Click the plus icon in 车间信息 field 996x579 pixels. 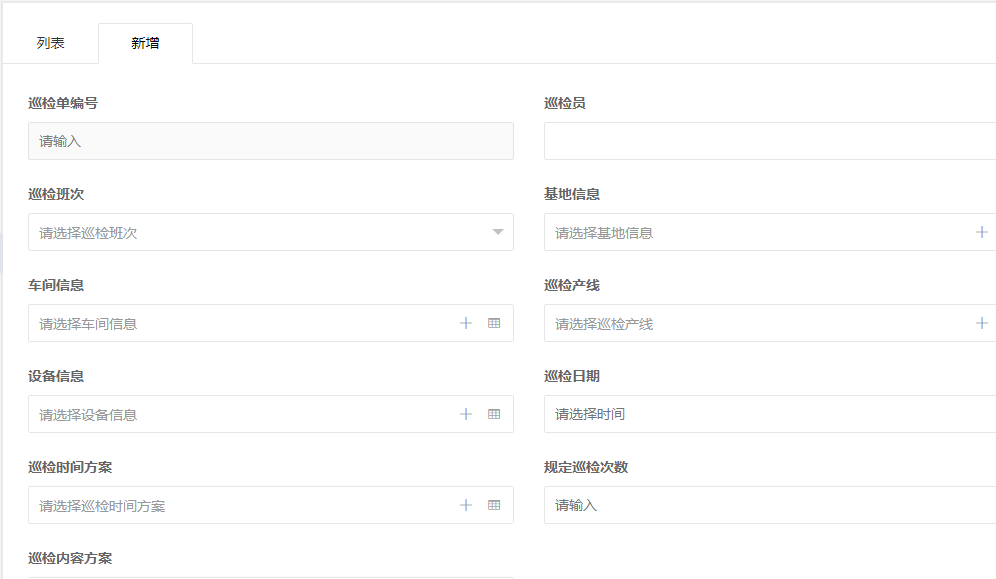coord(465,322)
